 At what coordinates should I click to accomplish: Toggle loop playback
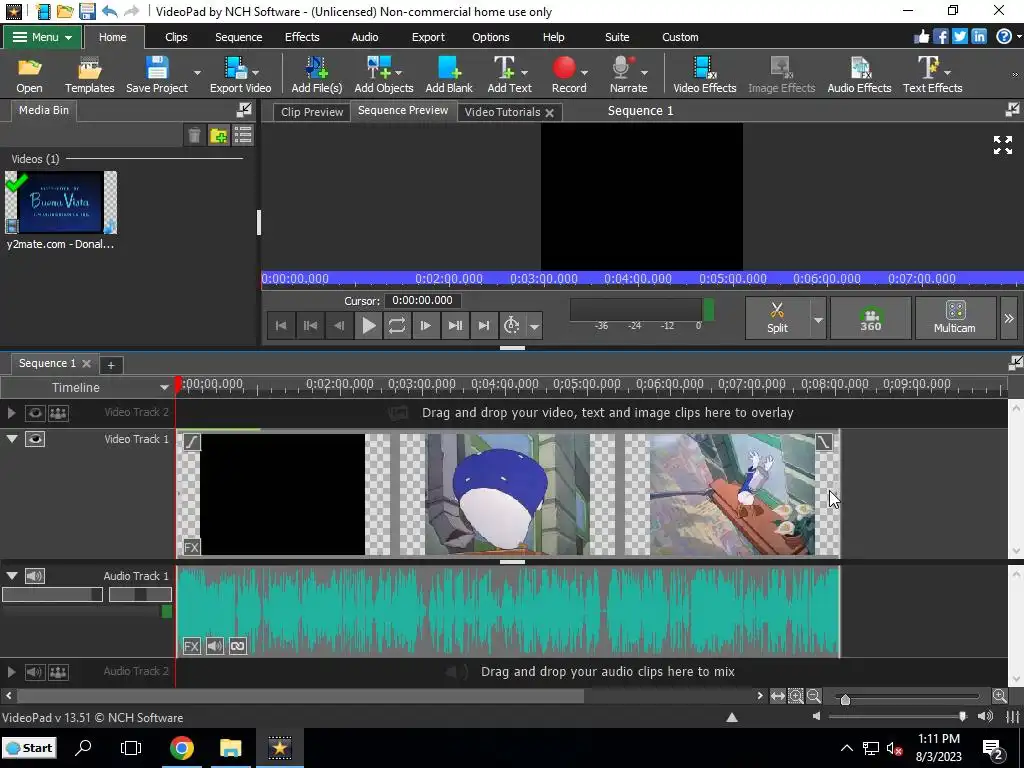397,325
